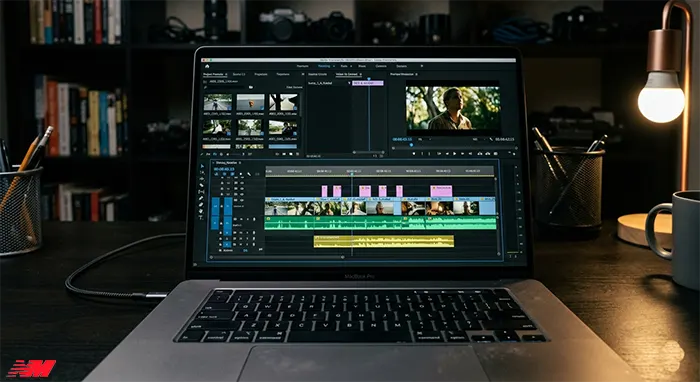The width and height of the screenshot is (700, 382).
Task: Click blue playhead timecode in Program Monitor
Action: 402,139
